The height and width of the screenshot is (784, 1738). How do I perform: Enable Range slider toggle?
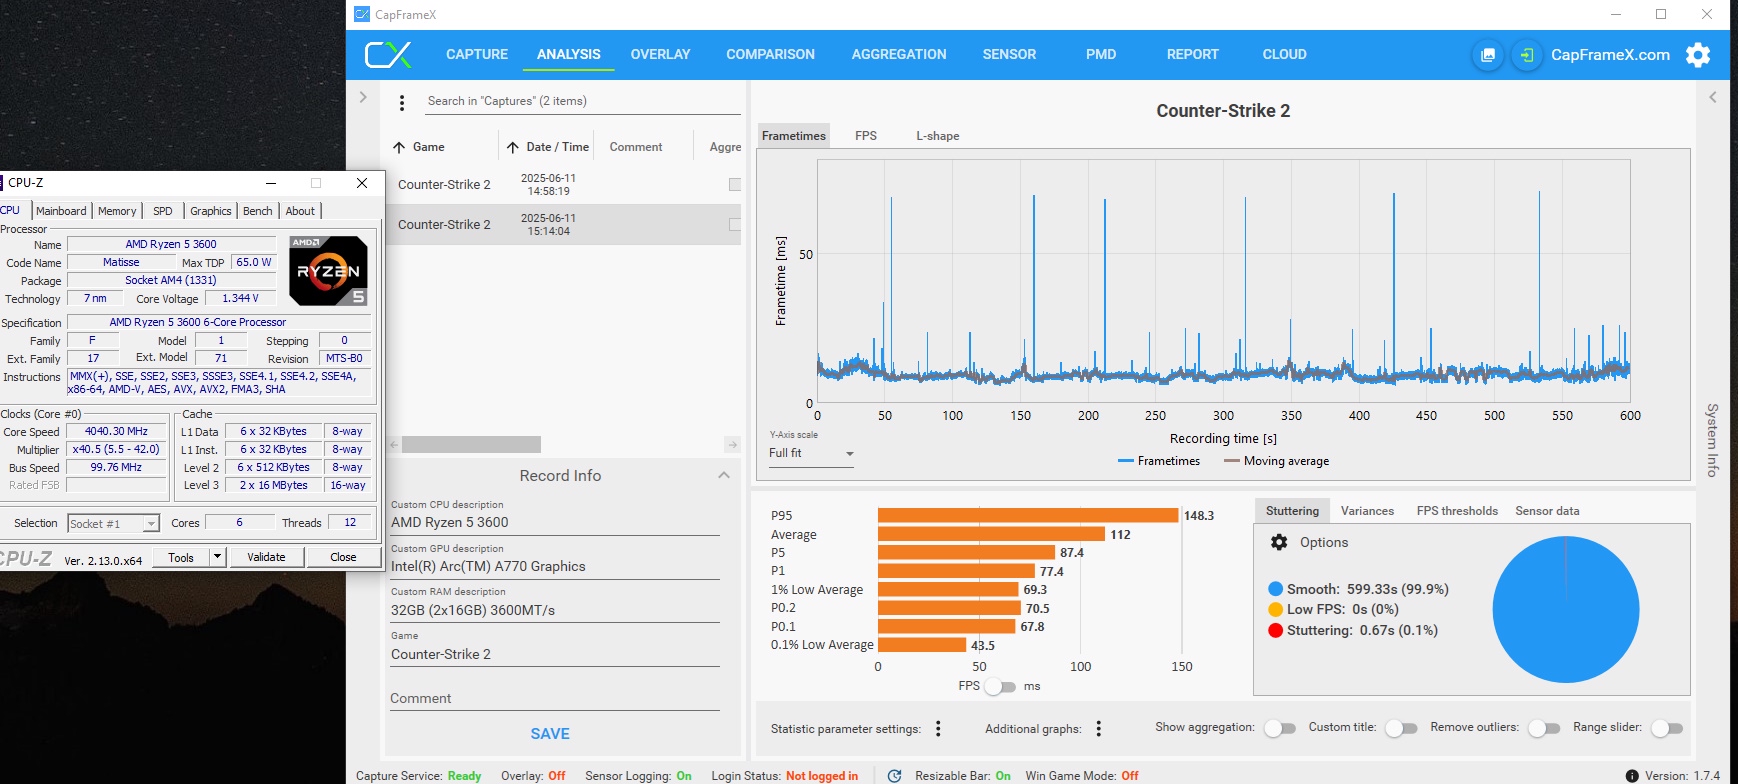click(x=1667, y=728)
